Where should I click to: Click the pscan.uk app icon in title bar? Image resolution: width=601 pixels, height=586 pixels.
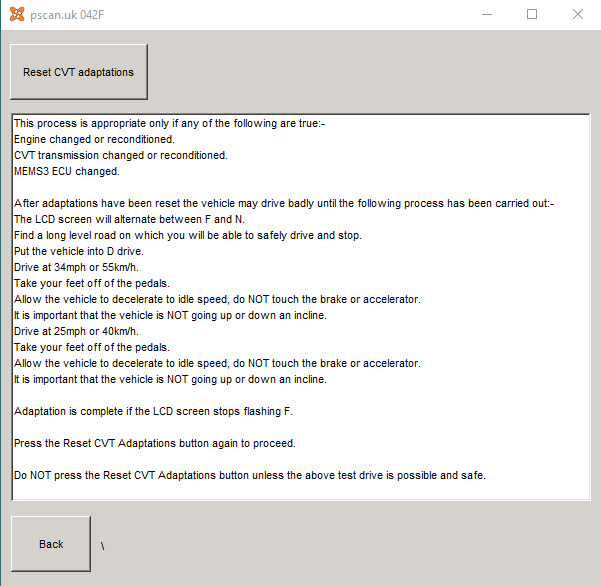tap(17, 15)
